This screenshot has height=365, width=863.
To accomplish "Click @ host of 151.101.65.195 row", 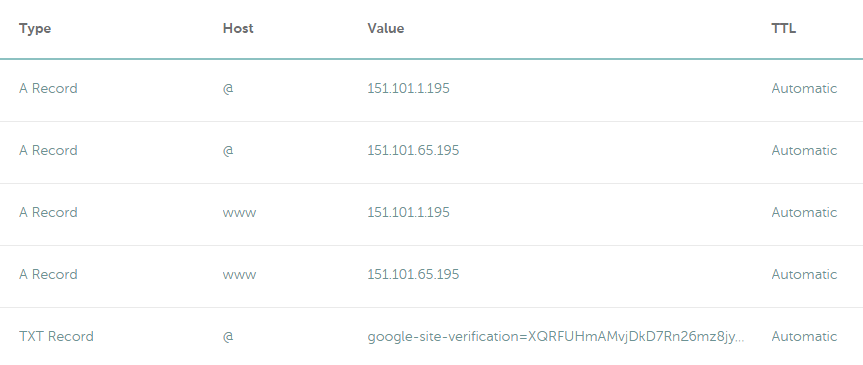I will tap(228, 150).
